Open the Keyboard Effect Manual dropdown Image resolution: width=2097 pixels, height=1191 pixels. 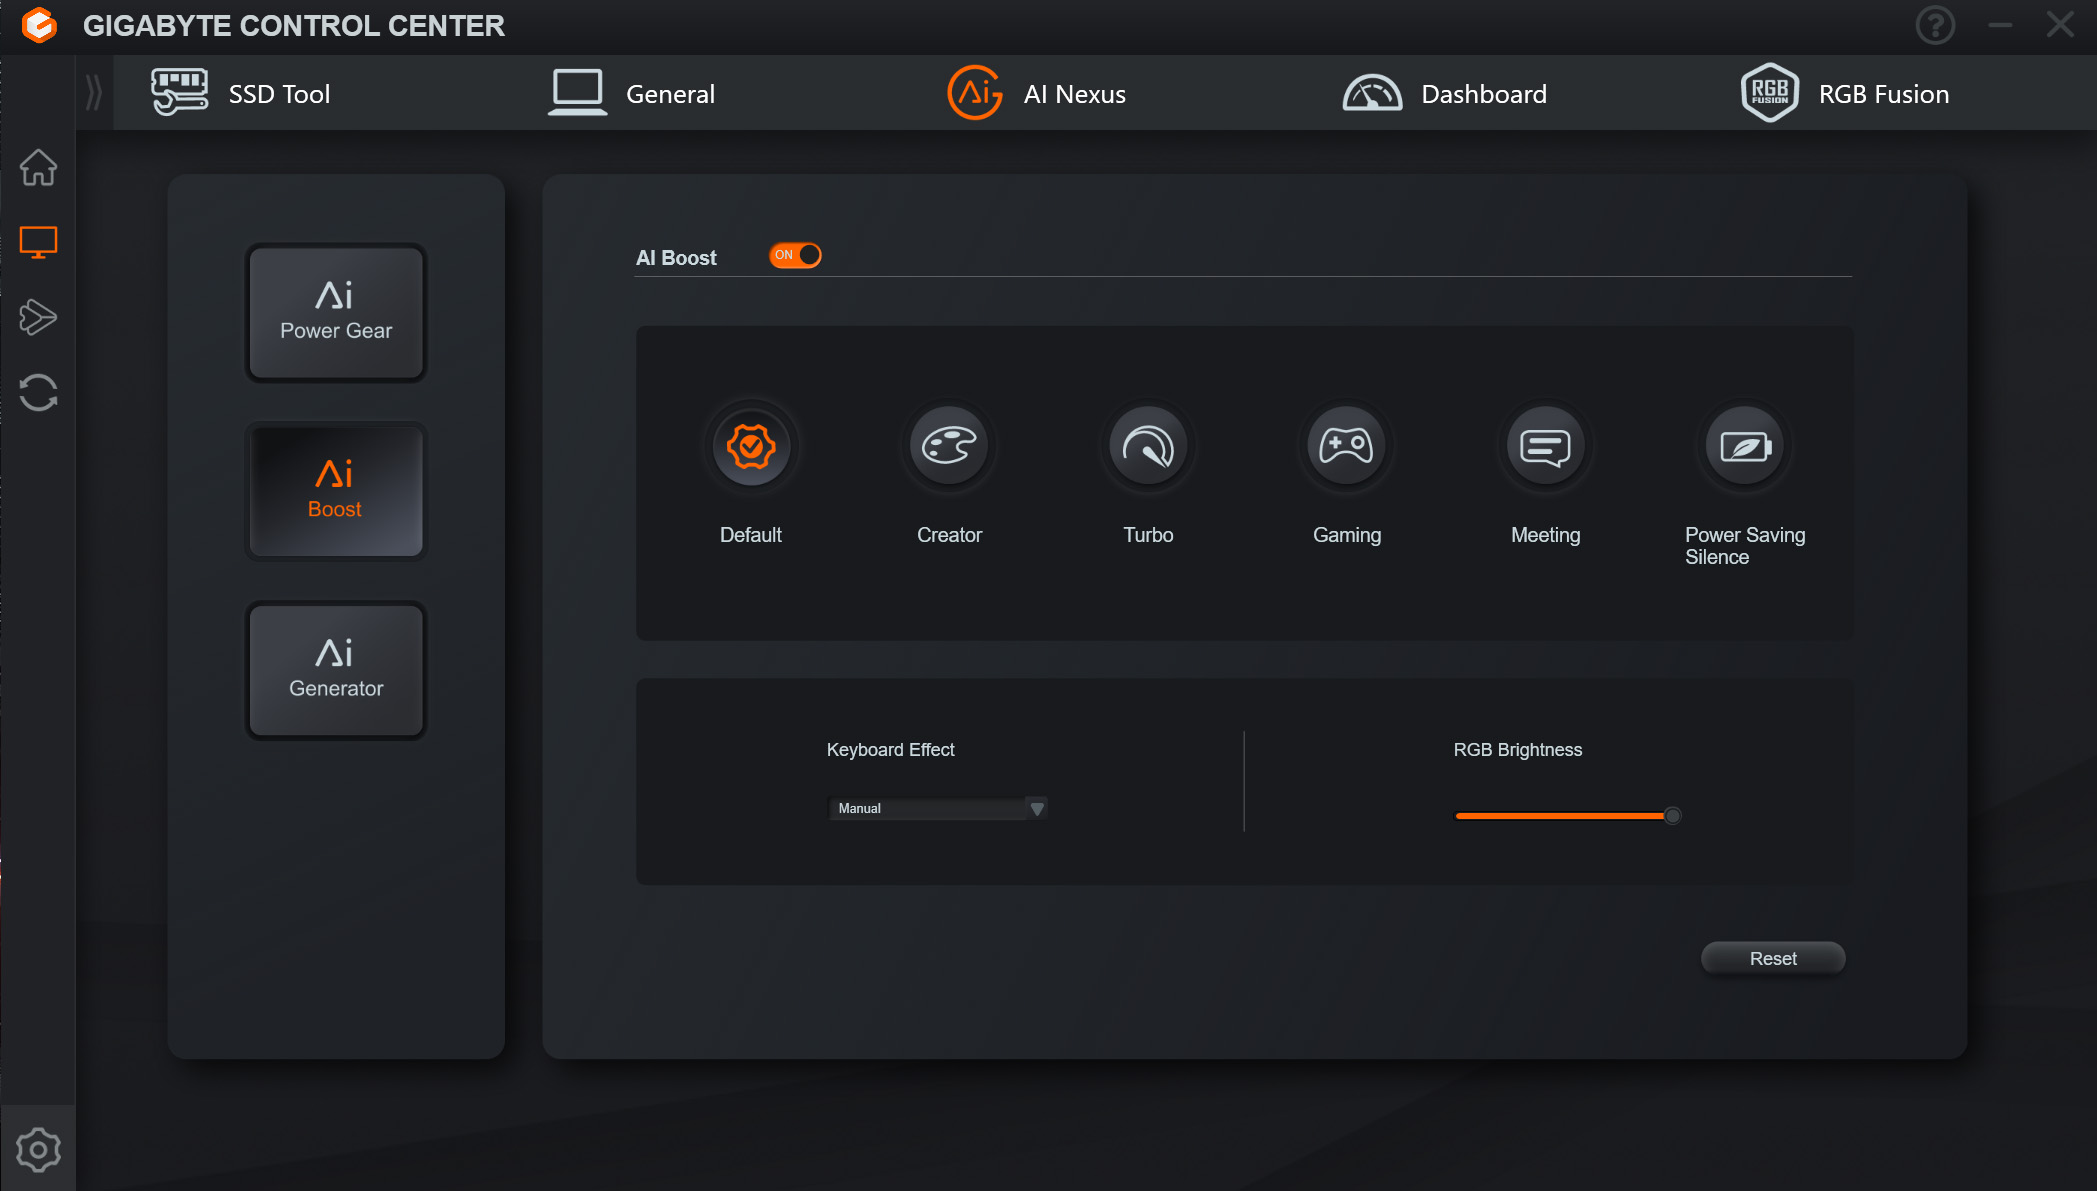927,808
